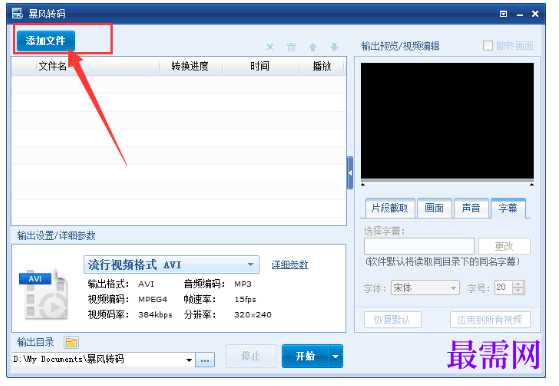Click the 添加文件 button
The height and width of the screenshot is (386, 559).
(x=46, y=41)
